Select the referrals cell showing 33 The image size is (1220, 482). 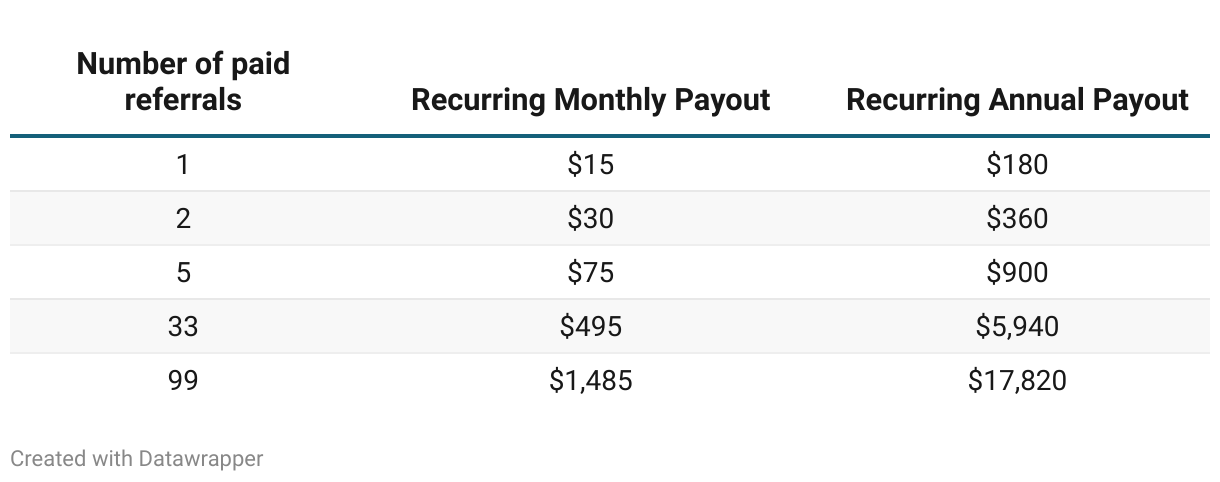183,326
